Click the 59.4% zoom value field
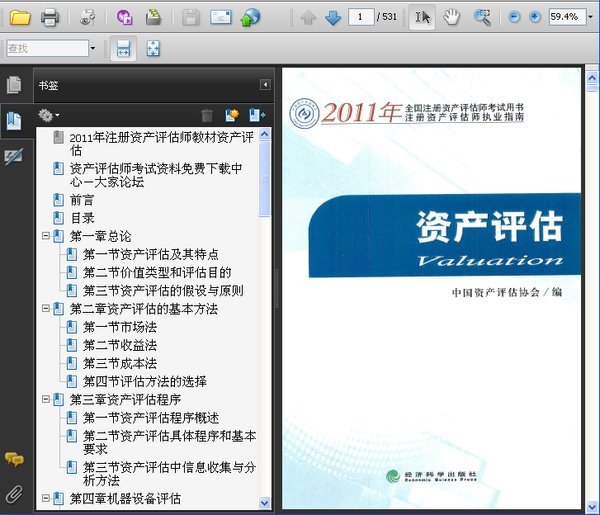 (x=567, y=16)
